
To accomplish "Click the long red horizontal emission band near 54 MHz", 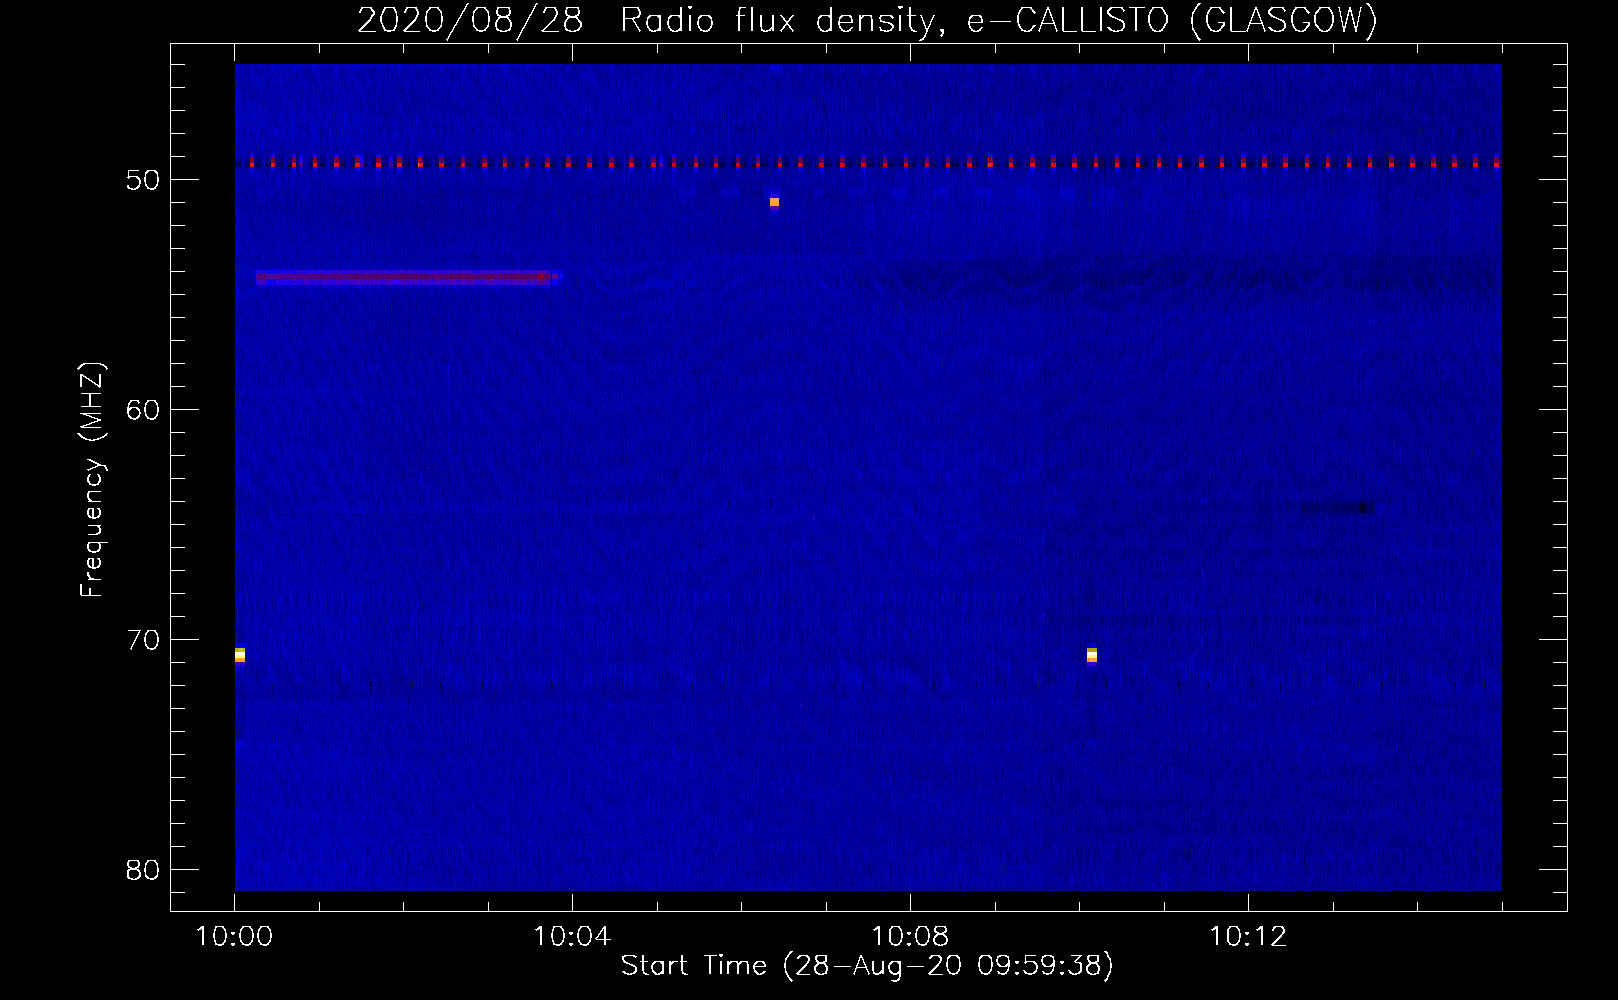I will coord(408,278).
